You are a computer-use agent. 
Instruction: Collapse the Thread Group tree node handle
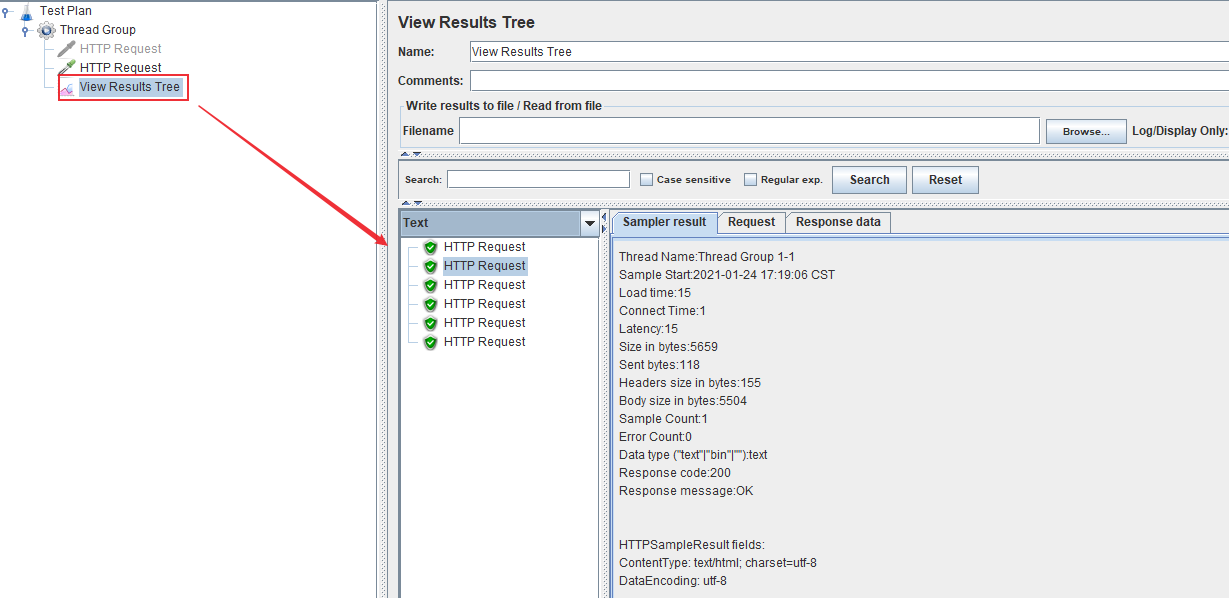26,30
